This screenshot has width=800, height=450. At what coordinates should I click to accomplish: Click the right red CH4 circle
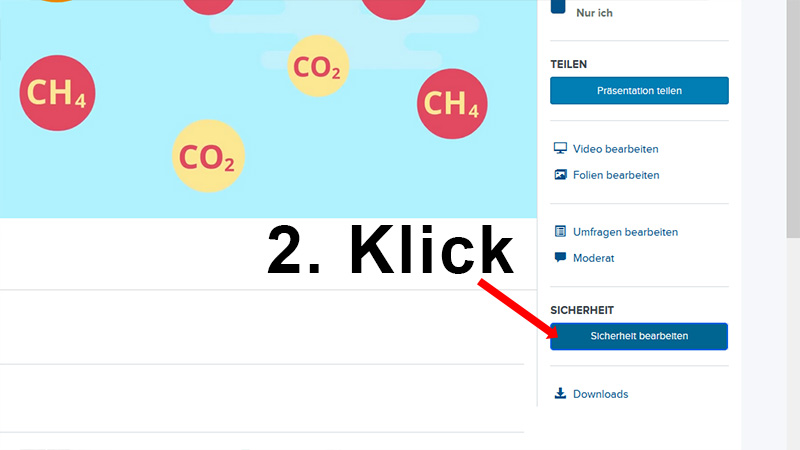(452, 103)
